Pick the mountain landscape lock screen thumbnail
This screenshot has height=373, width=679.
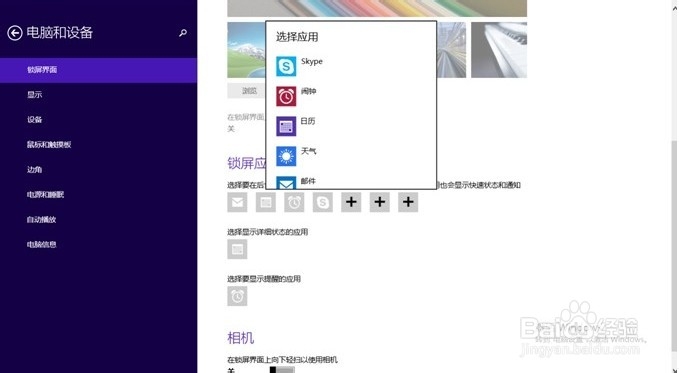(x=246, y=50)
